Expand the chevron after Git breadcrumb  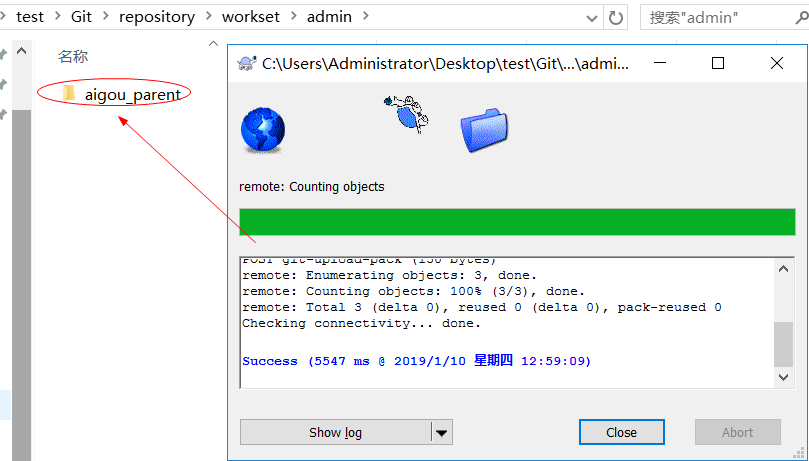coord(106,17)
